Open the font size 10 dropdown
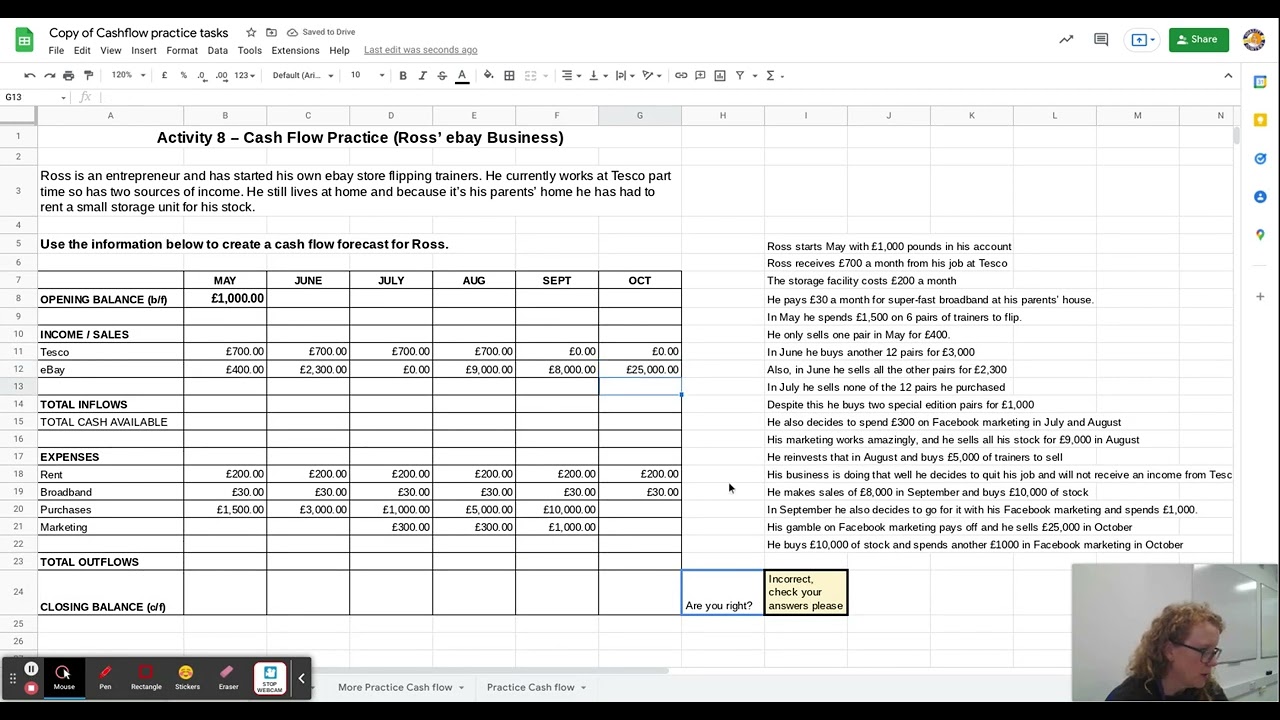The width and height of the screenshot is (1280, 720). point(367,75)
